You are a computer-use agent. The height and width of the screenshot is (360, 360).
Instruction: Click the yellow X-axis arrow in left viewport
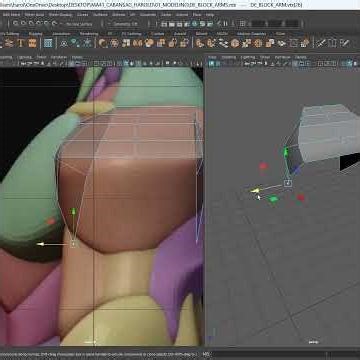click(x=41, y=244)
